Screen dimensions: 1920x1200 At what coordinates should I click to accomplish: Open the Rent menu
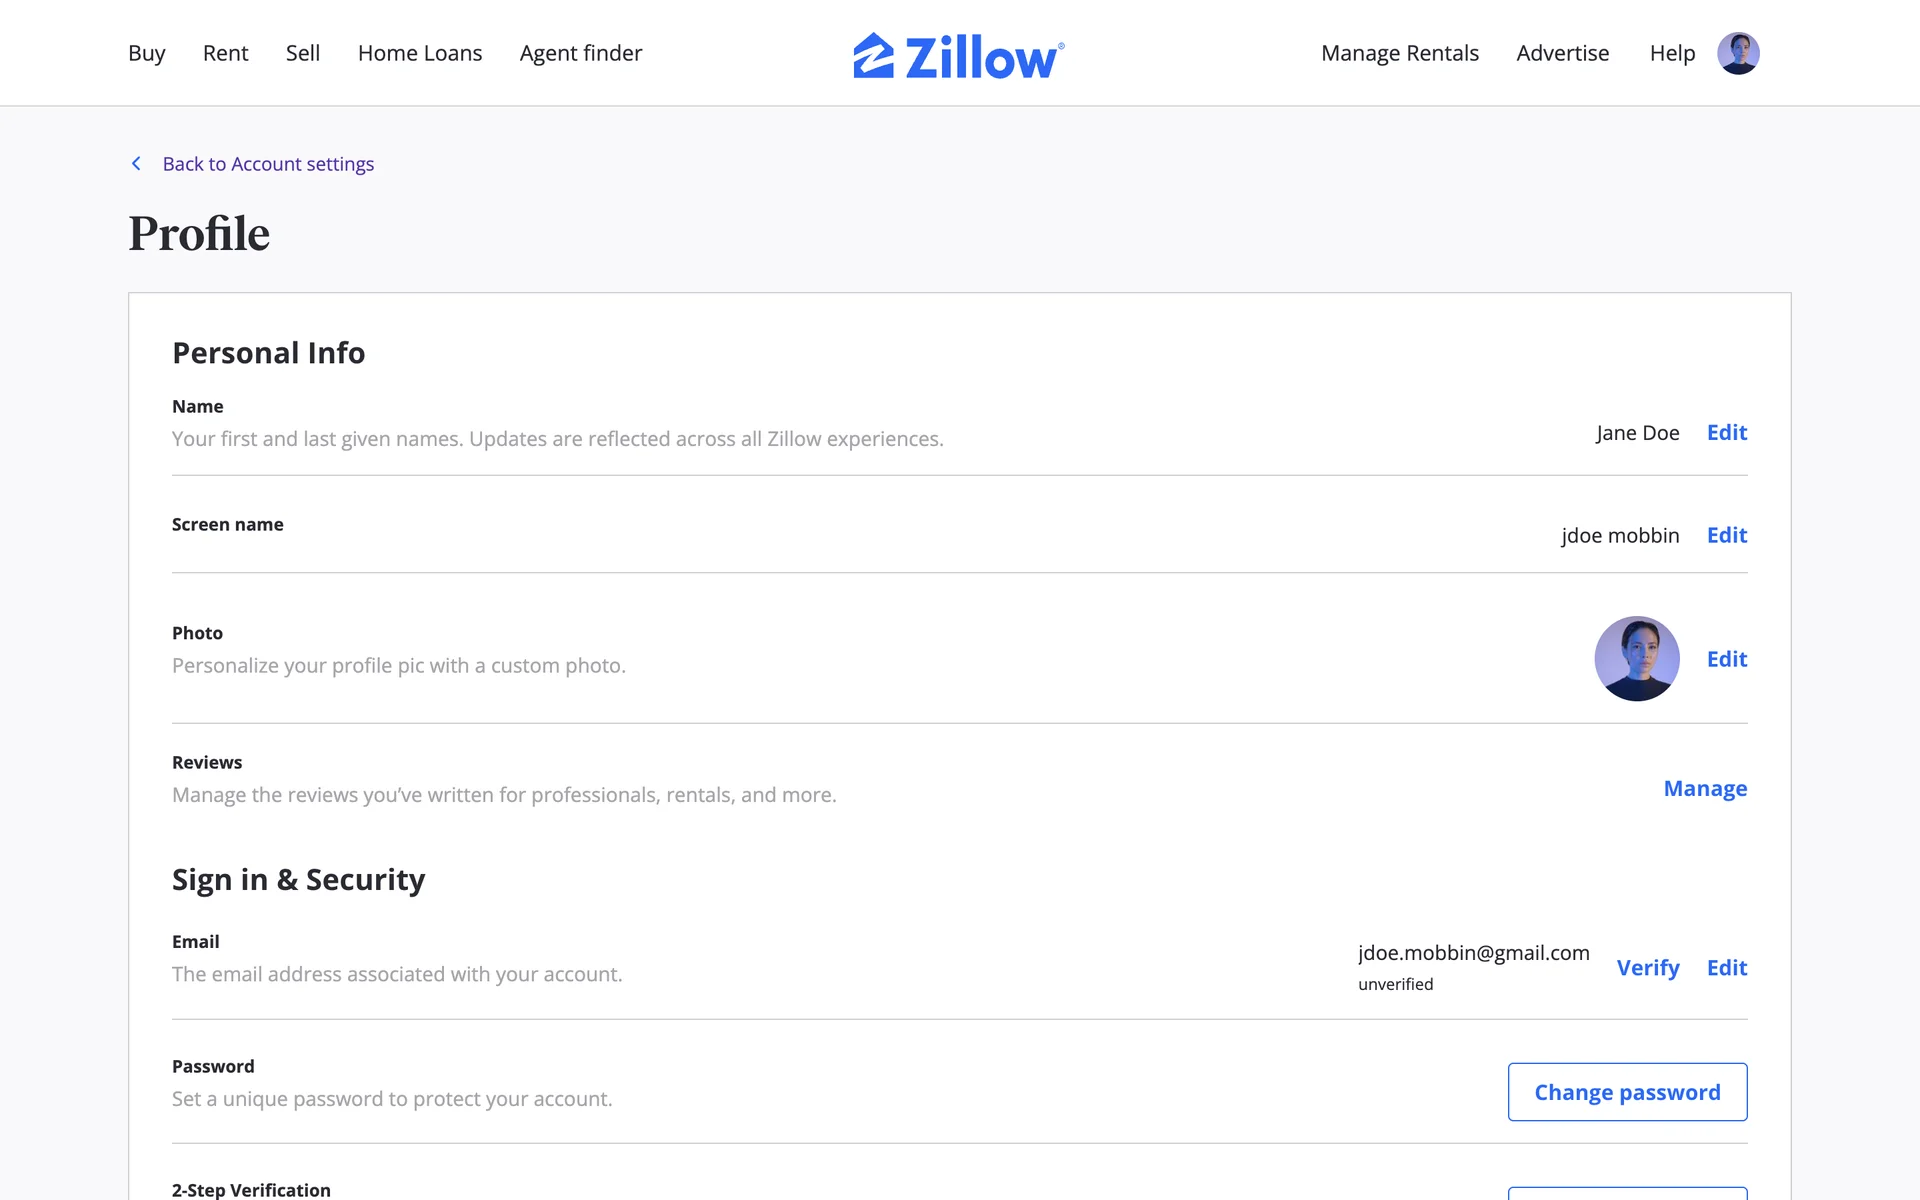coord(225,53)
